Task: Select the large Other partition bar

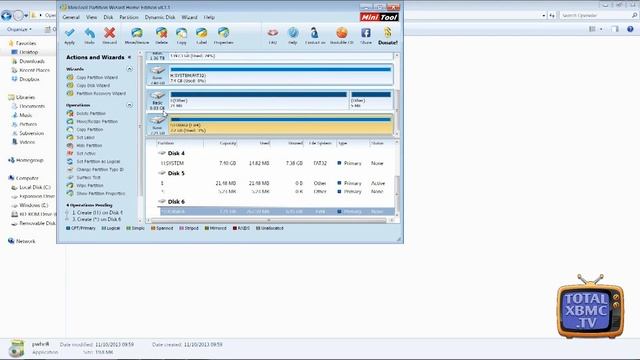Action: 259,100
